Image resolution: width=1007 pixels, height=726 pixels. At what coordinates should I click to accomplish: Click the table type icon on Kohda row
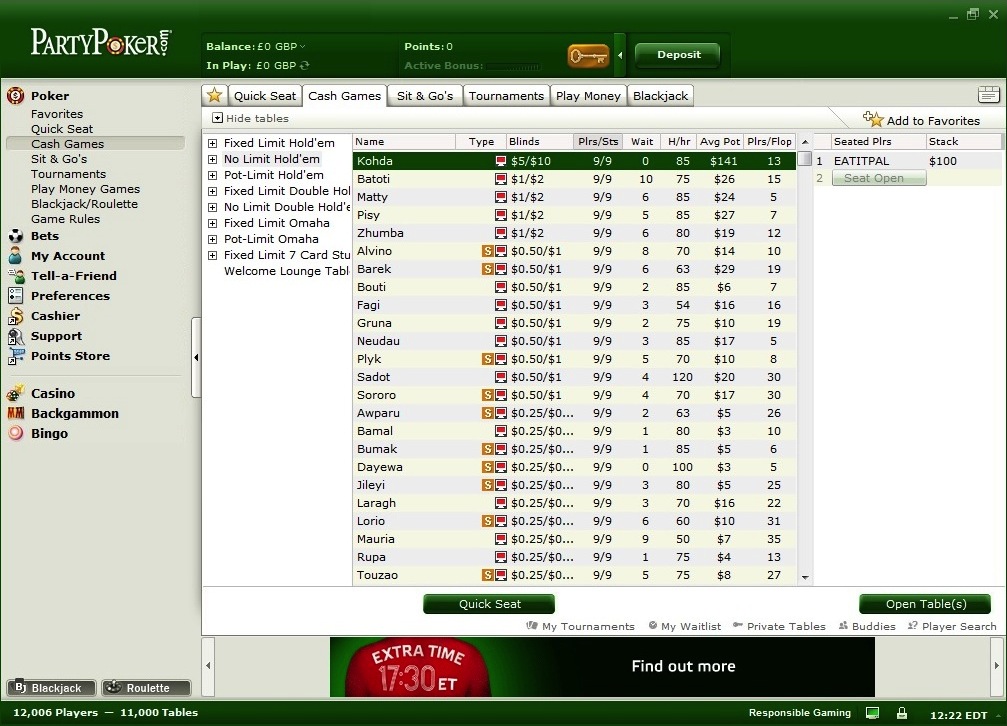coord(501,161)
